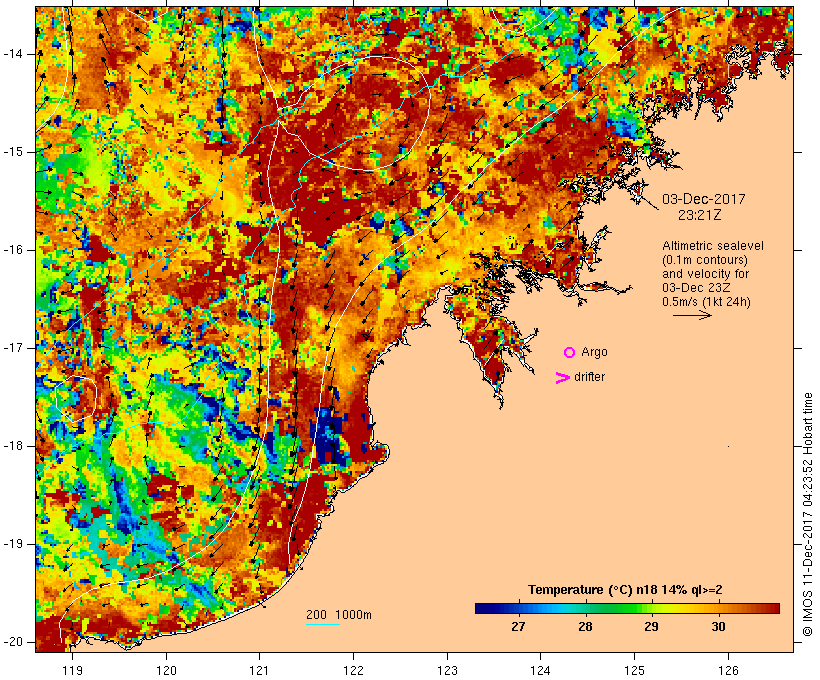Click the latitude axis label -15
Viewport: 820px width, 680px height.
[13, 152]
